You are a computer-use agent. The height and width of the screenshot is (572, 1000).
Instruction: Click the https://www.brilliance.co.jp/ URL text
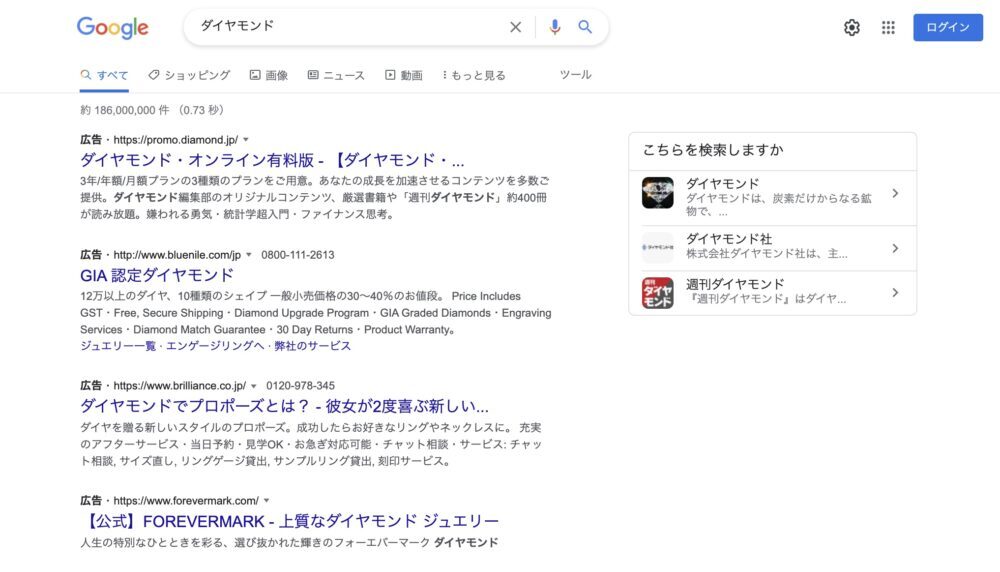(180, 386)
